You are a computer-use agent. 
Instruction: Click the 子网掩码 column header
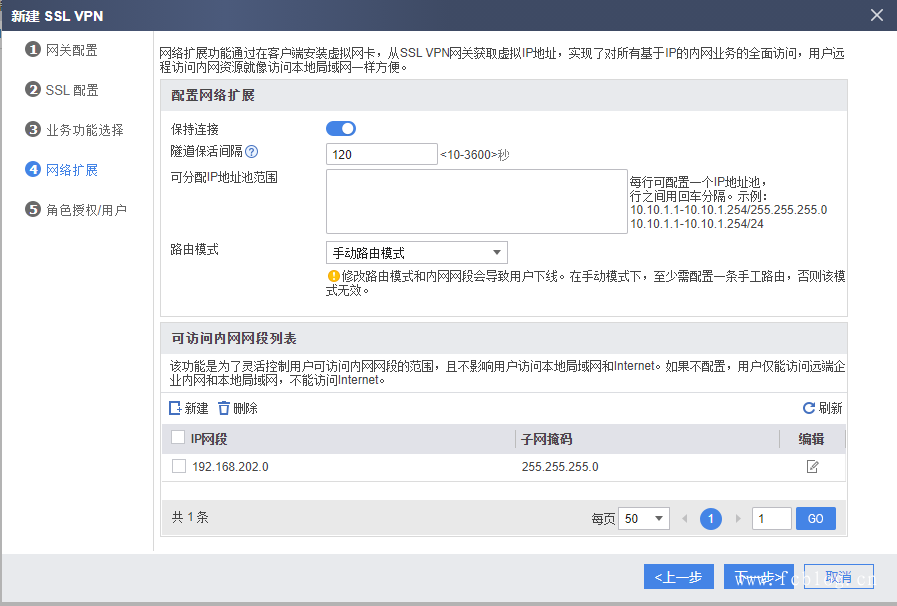[547, 439]
